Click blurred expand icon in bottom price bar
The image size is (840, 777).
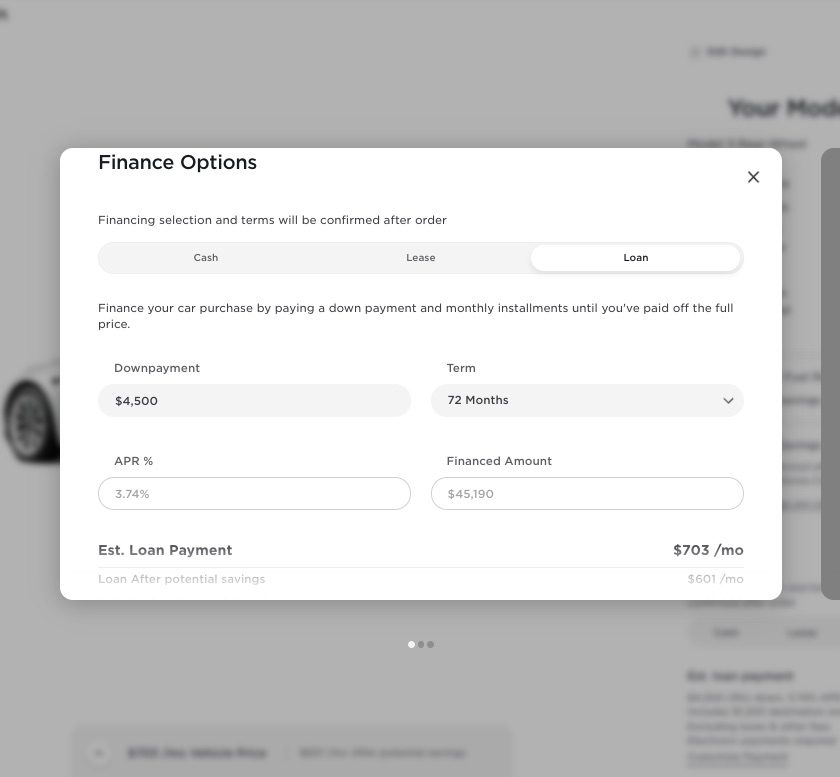point(99,753)
